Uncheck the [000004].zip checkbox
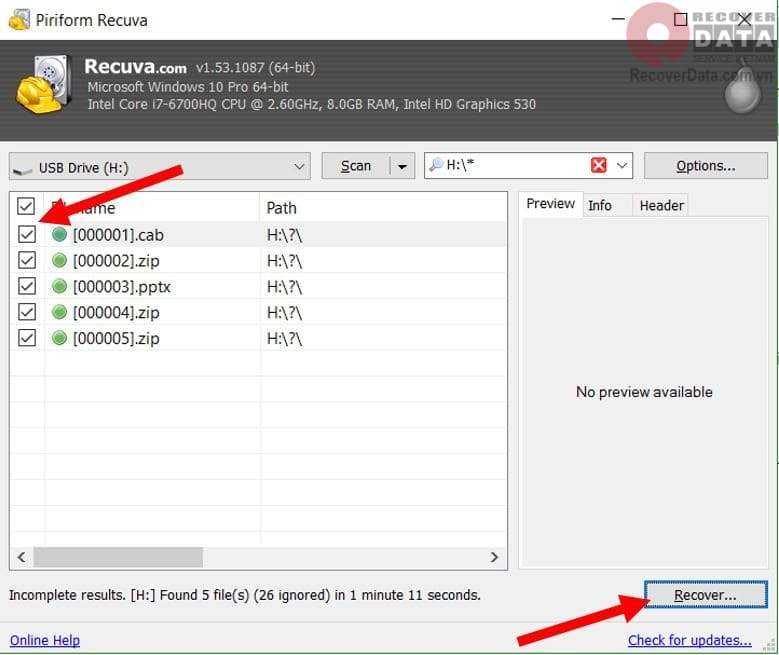779x655 pixels. [x=27, y=312]
